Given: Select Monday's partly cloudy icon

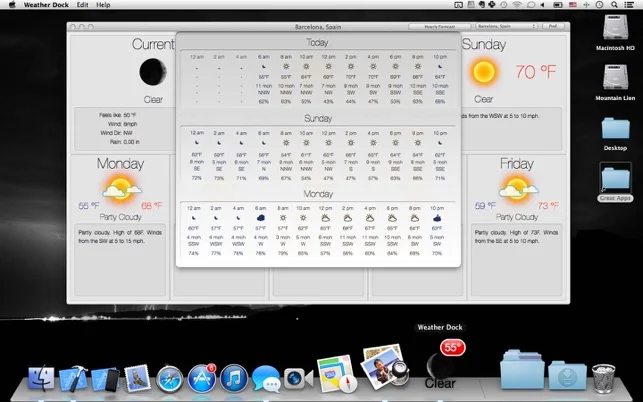Looking at the screenshot, I should [x=121, y=188].
